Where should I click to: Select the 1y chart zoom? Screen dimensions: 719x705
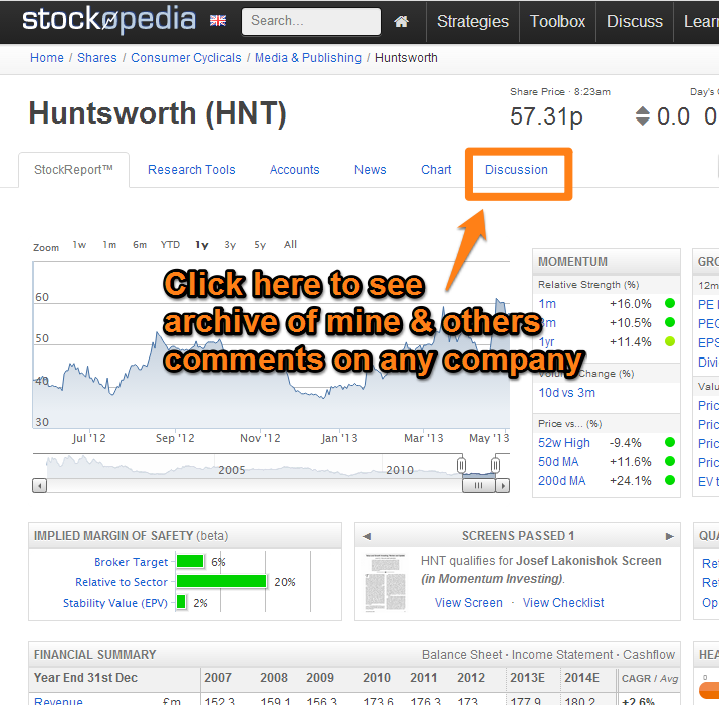point(202,245)
